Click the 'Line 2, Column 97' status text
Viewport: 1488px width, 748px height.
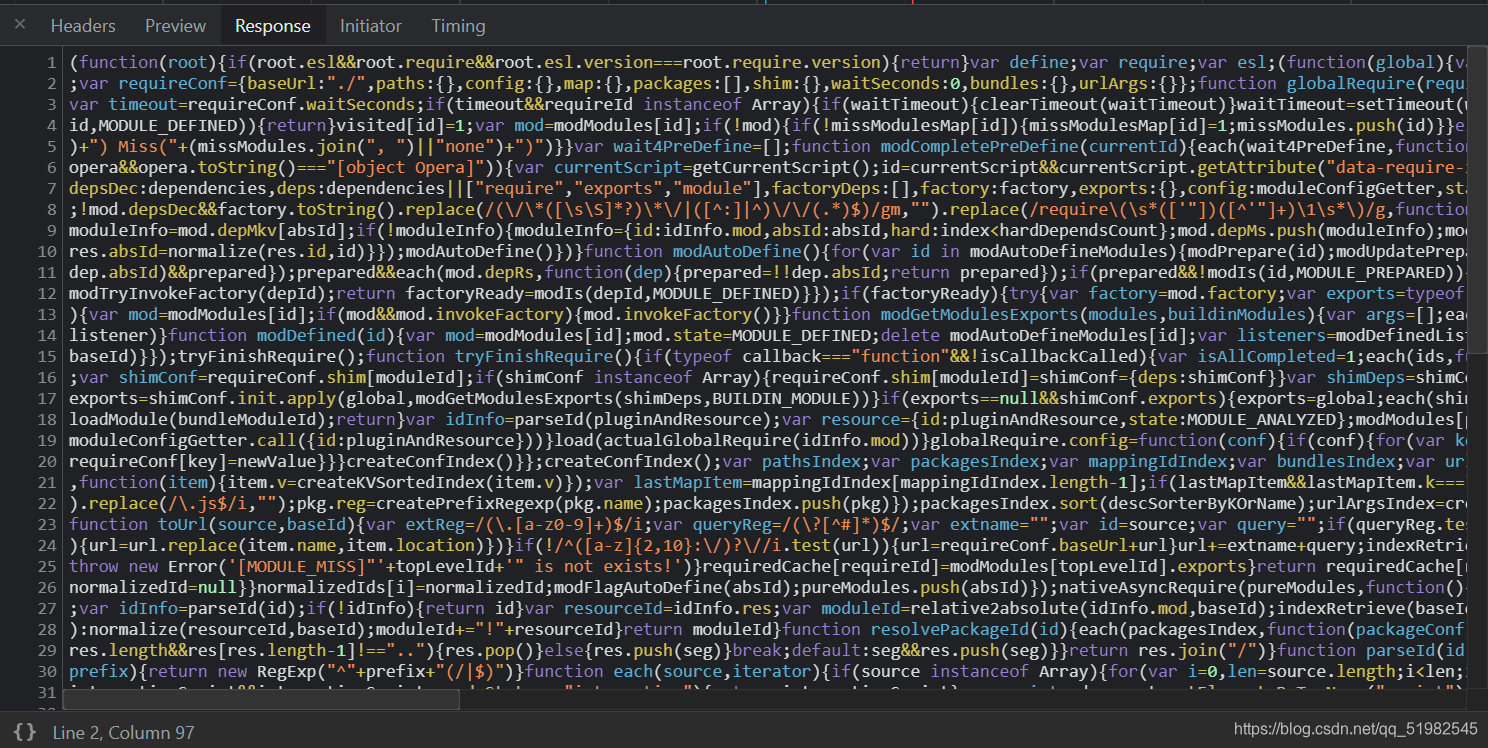point(123,732)
